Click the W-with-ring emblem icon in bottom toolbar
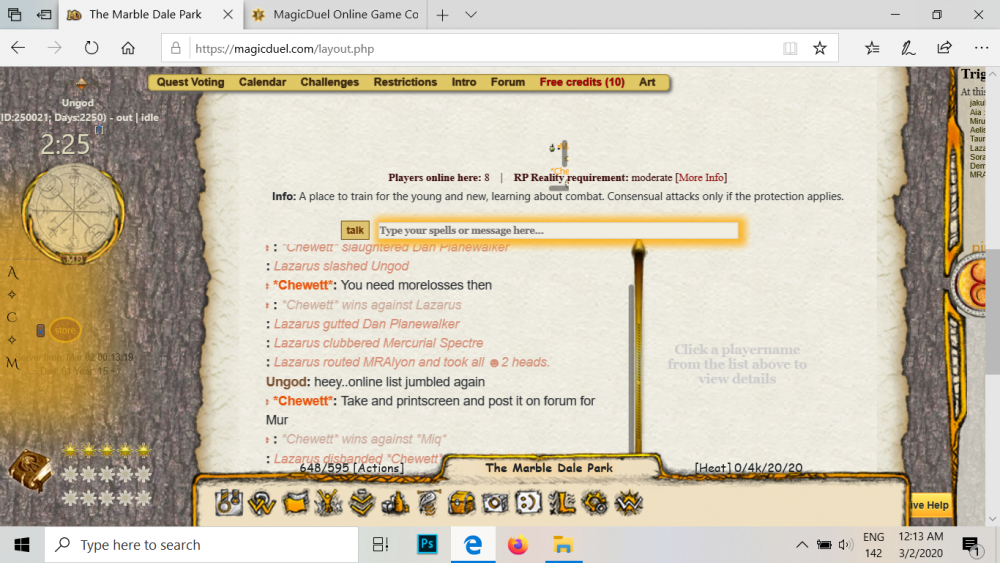Image resolution: width=1000 pixels, height=563 pixels. click(261, 503)
